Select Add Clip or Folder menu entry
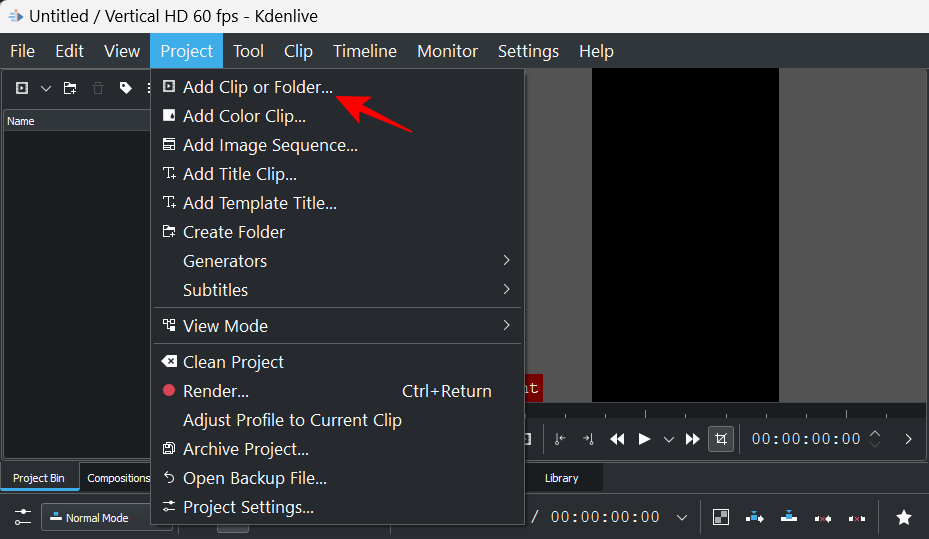This screenshot has width=929, height=539. pos(257,87)
